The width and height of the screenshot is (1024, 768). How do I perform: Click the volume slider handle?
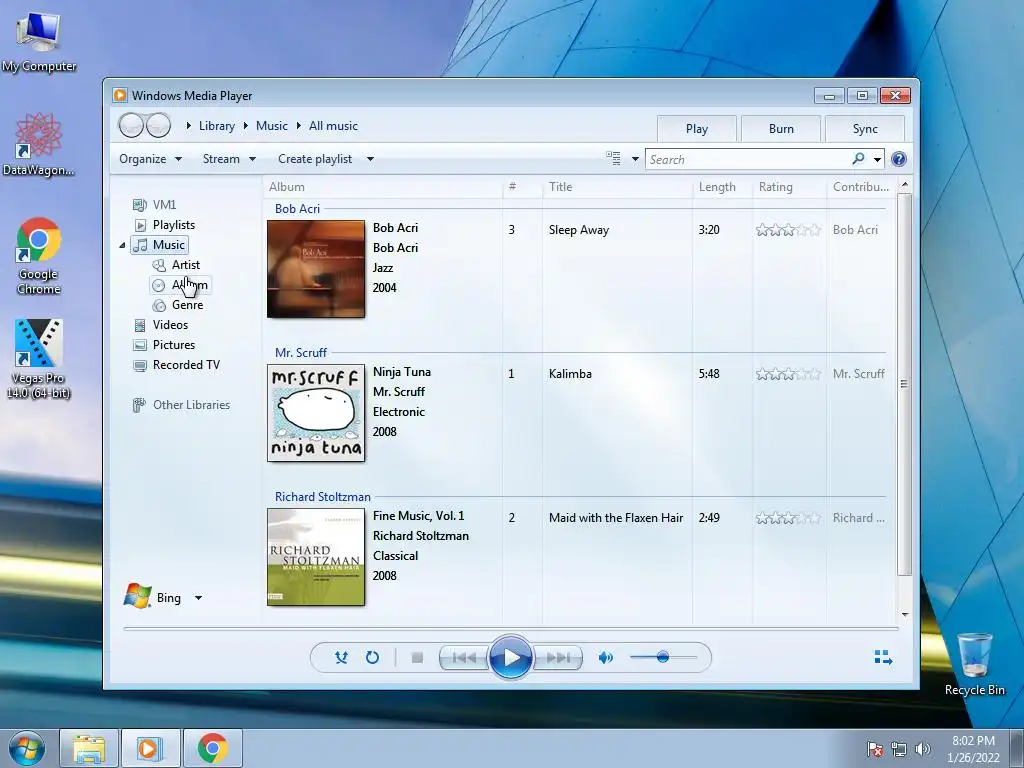662,657
